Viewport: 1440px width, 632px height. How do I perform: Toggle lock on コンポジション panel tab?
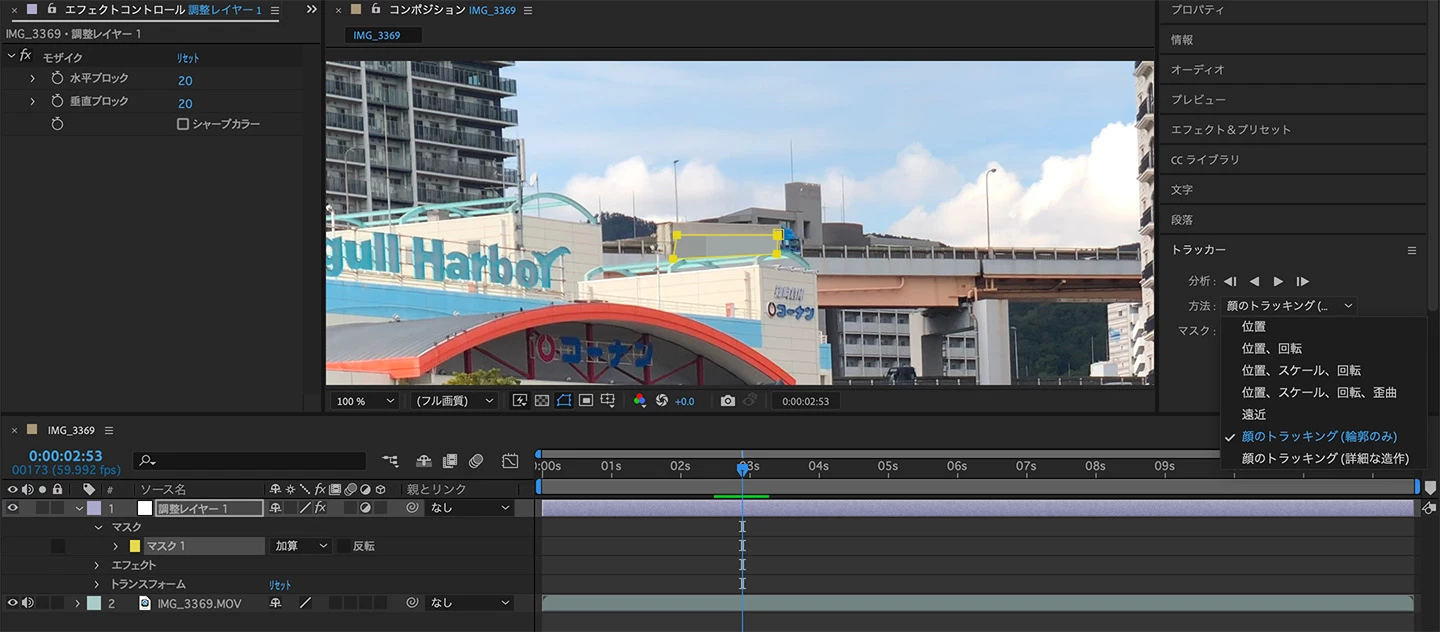coord(376,9)
